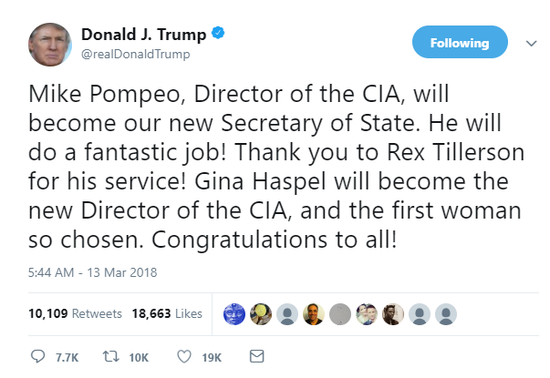This screenshot has width=550, height=378.
Task: Open last default silhouette liker avatar
Action: (x=446, y=314)
